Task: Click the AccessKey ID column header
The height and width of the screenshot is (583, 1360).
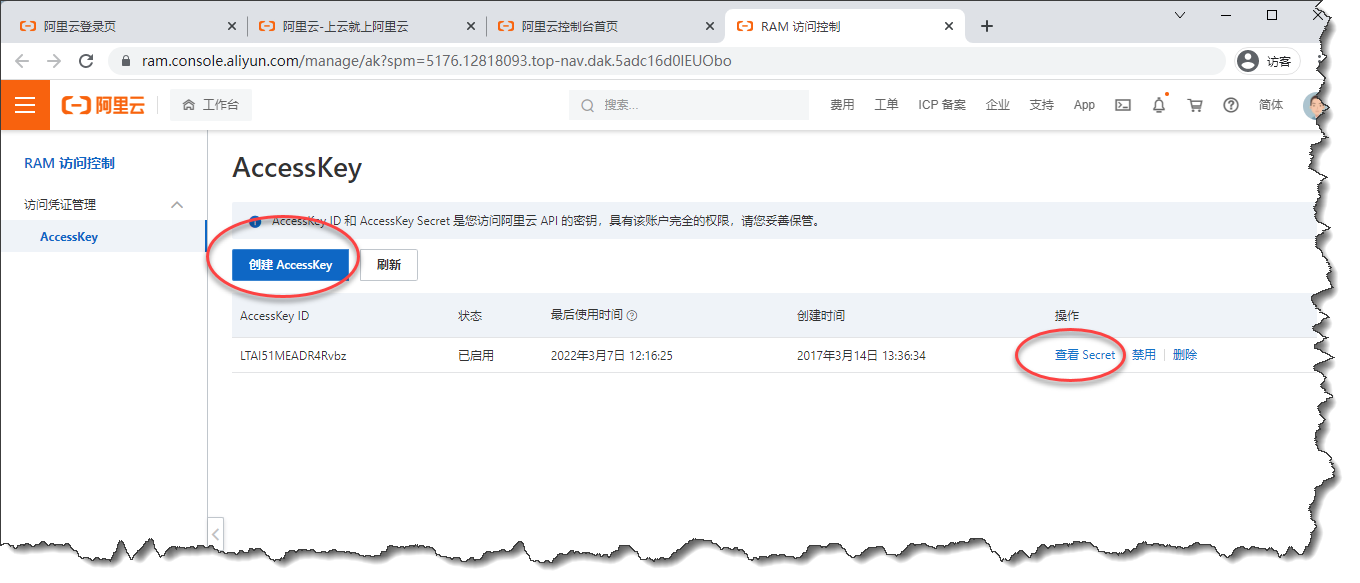Action: [x=274, y=316]
